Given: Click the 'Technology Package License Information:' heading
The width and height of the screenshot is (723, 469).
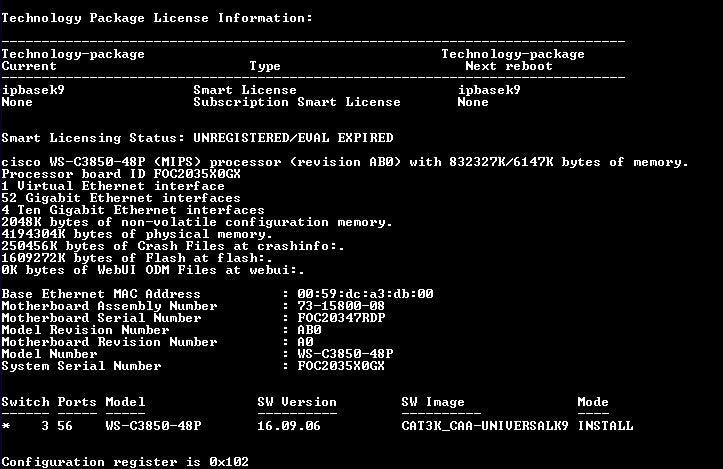Looking at the screenshot, I should (x=157, y=18).
